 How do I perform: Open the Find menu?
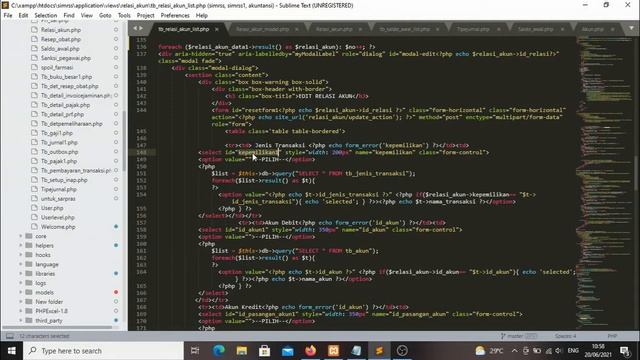69,16
